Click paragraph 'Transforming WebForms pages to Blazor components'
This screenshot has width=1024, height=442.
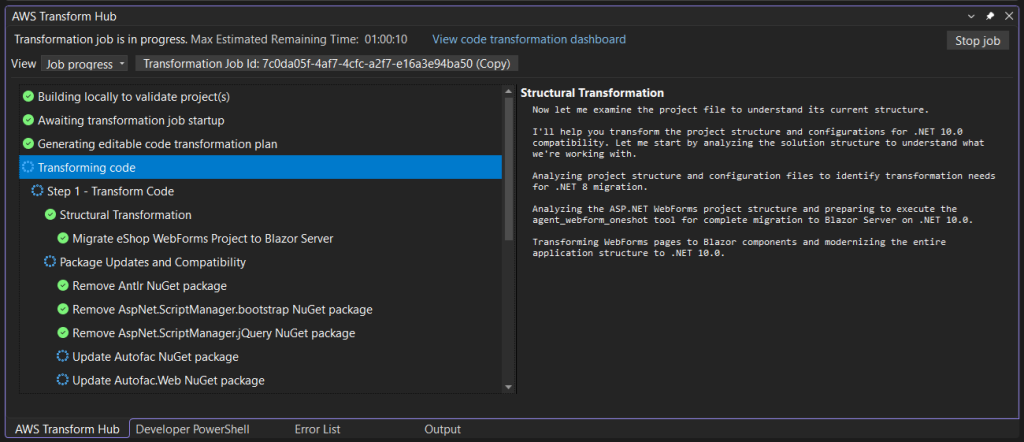pyautogui.click(x=739, y=247)
